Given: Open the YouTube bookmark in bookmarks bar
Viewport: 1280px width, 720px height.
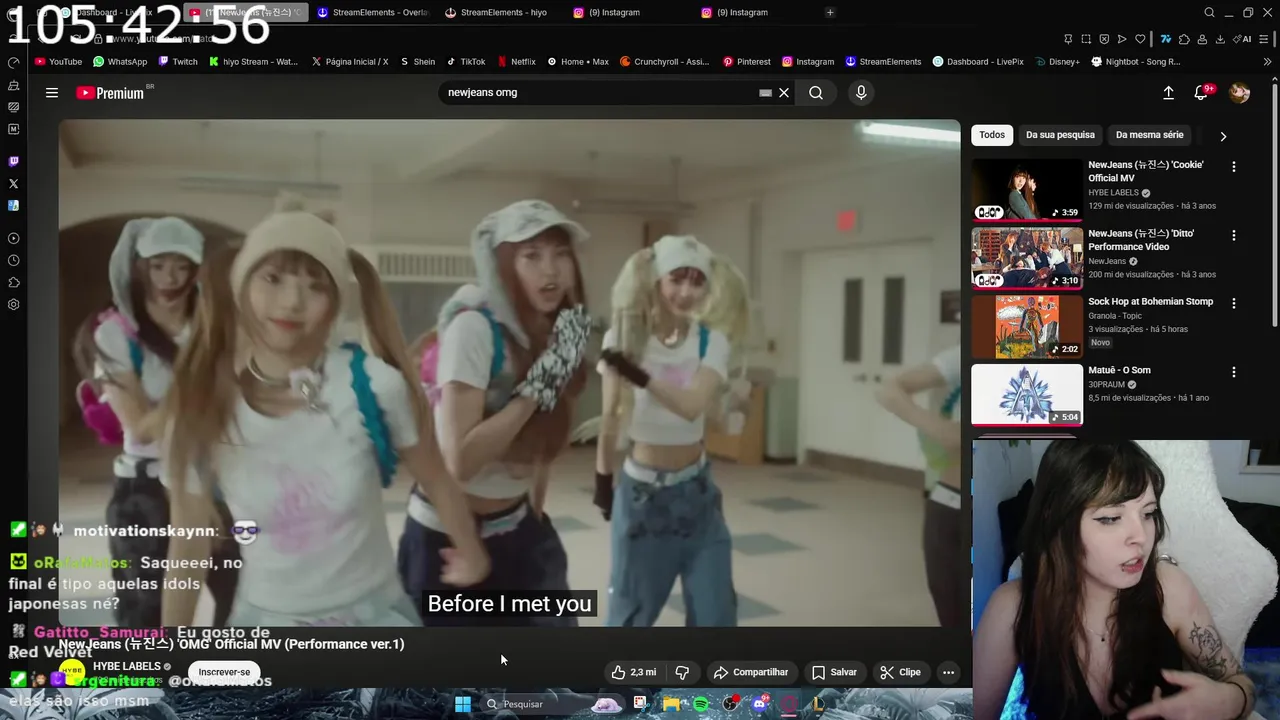Looking at the screenshot, I should coord(58,61).
